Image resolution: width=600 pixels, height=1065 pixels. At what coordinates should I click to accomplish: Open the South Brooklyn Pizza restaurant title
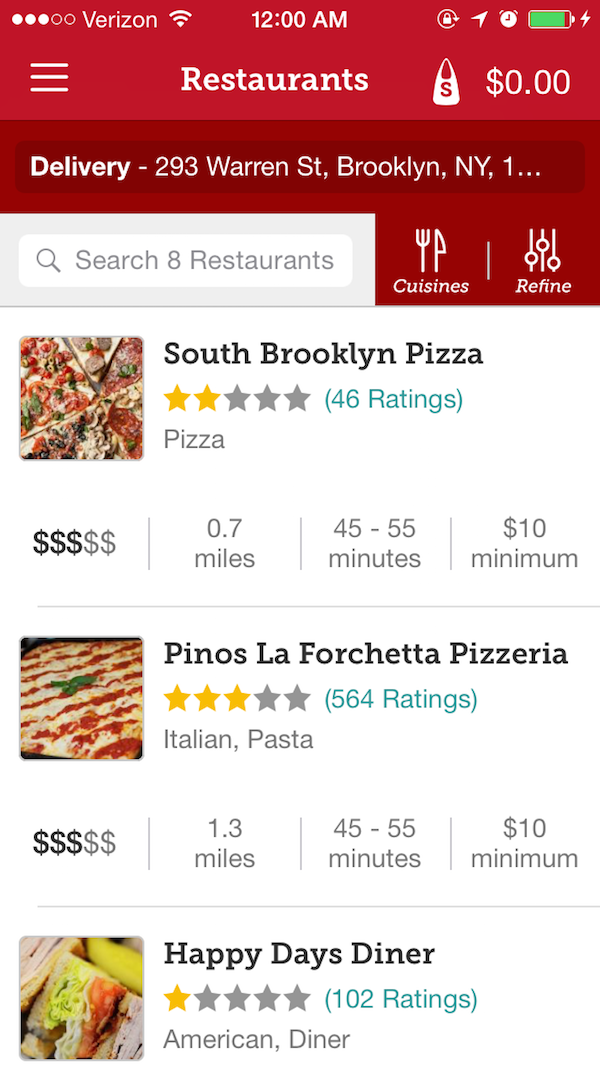click(x=323, y=354)
